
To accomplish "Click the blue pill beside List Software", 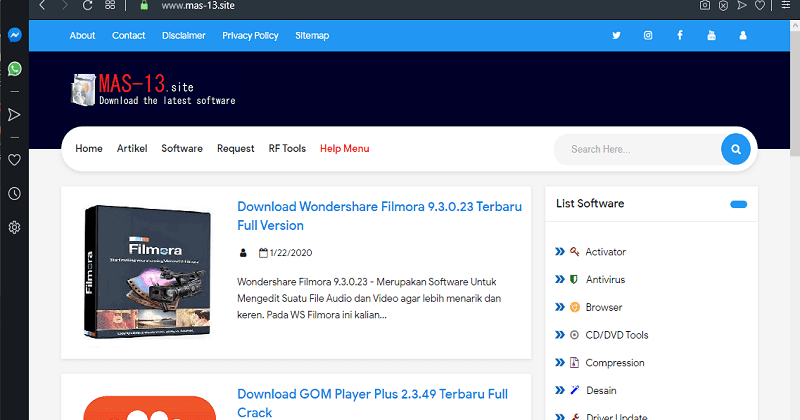I will pos(738,204).
